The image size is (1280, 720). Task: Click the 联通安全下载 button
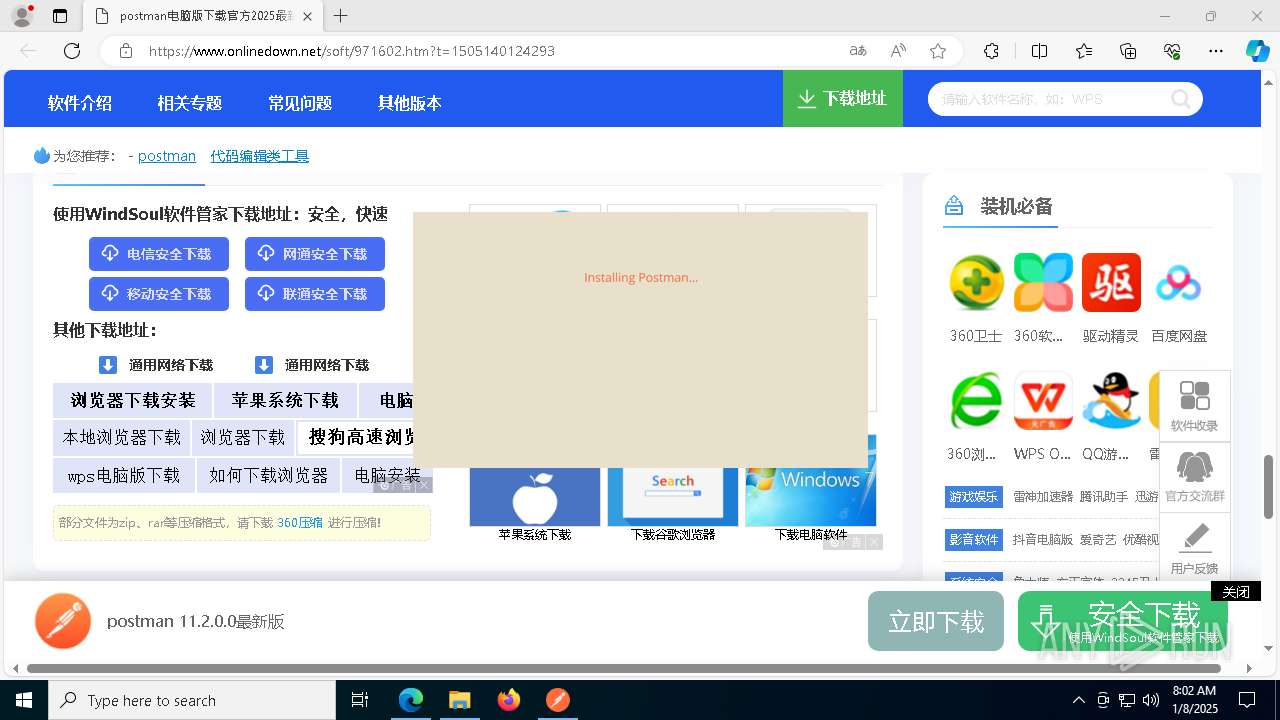315,294
